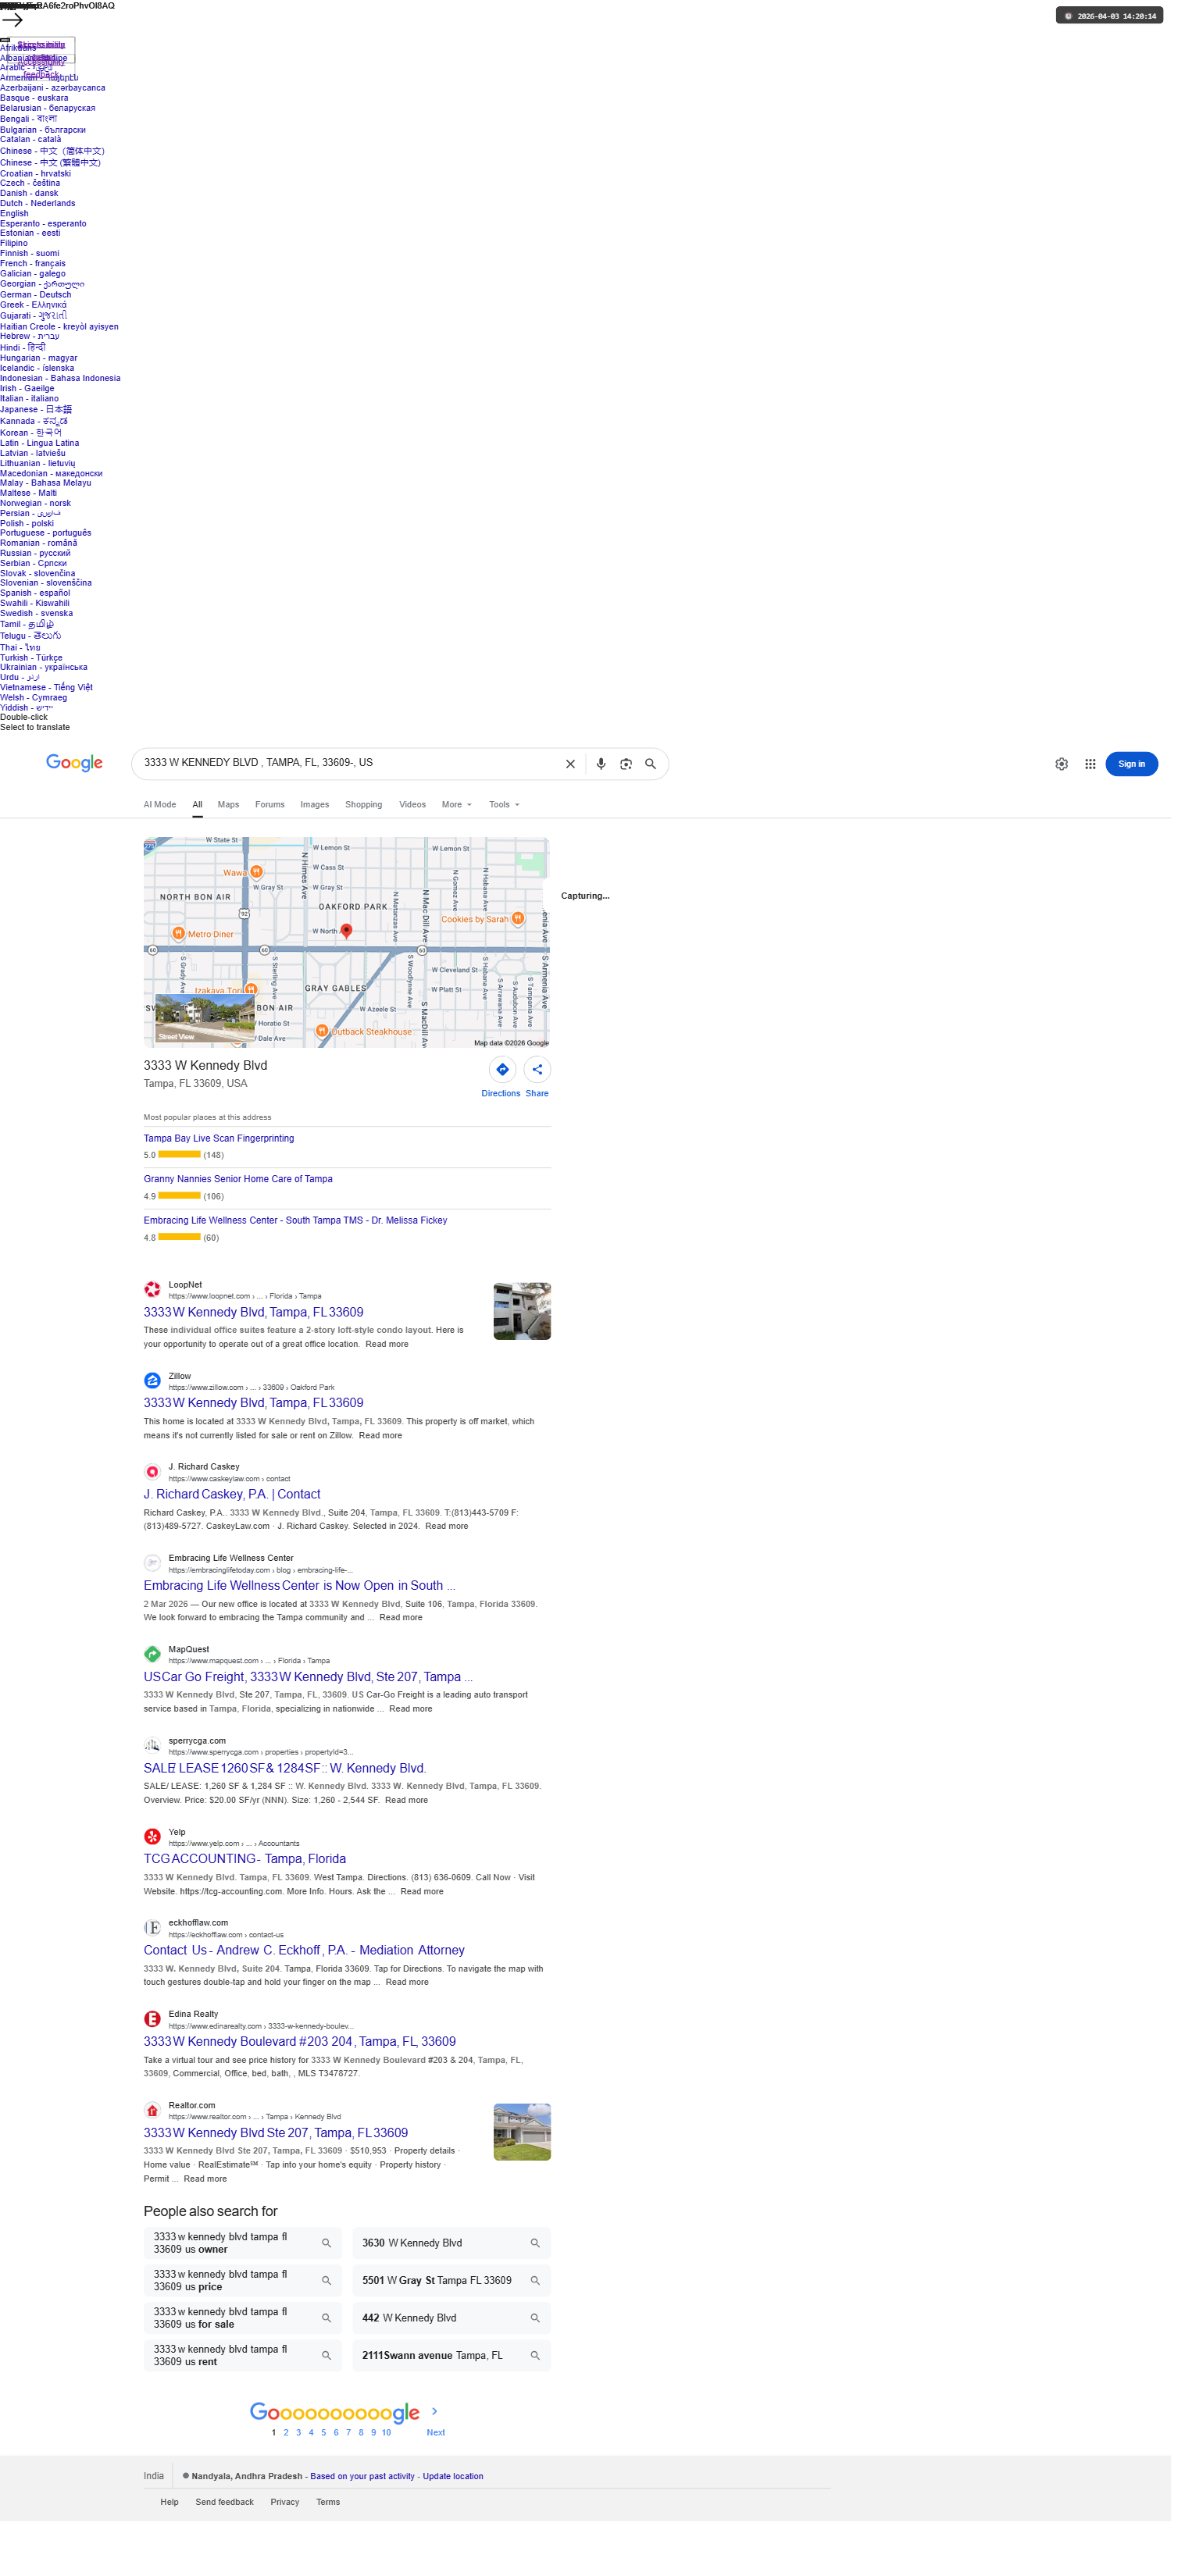Click the Metro Diner map marker
The height and width of the screenshot is (2576, 1185).
(x=178, y=933)
